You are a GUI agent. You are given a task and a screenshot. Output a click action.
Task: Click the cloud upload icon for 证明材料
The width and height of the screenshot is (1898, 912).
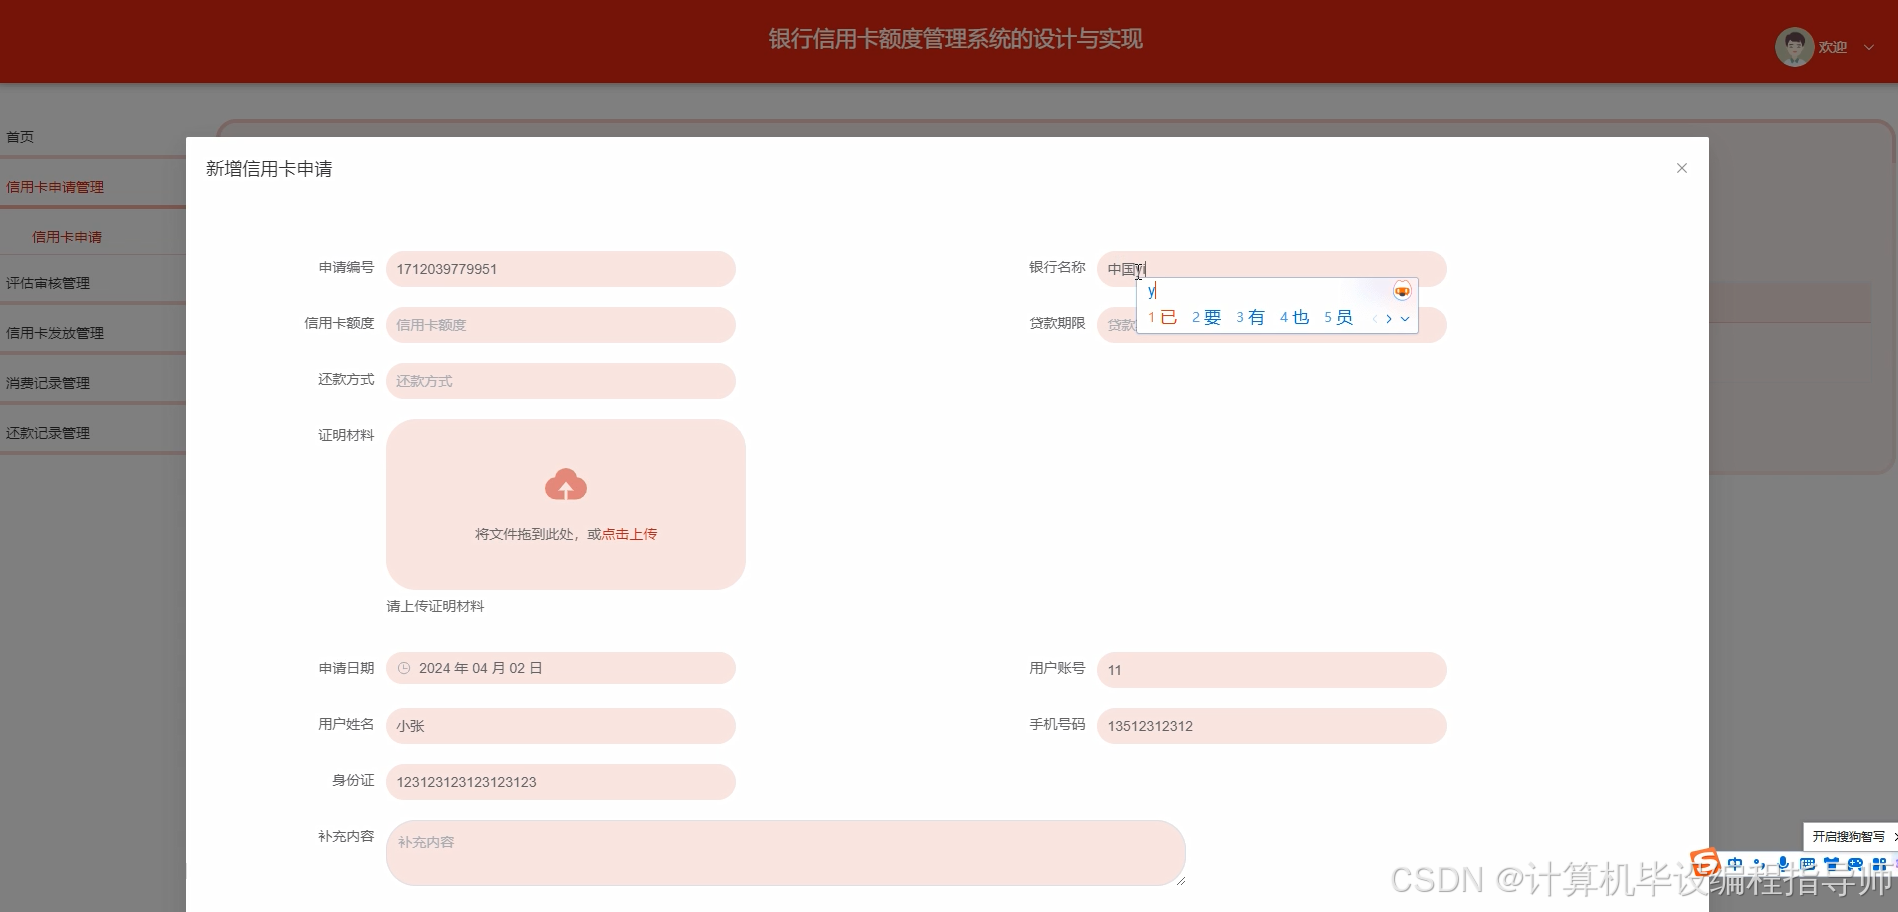tap(566, 484)
